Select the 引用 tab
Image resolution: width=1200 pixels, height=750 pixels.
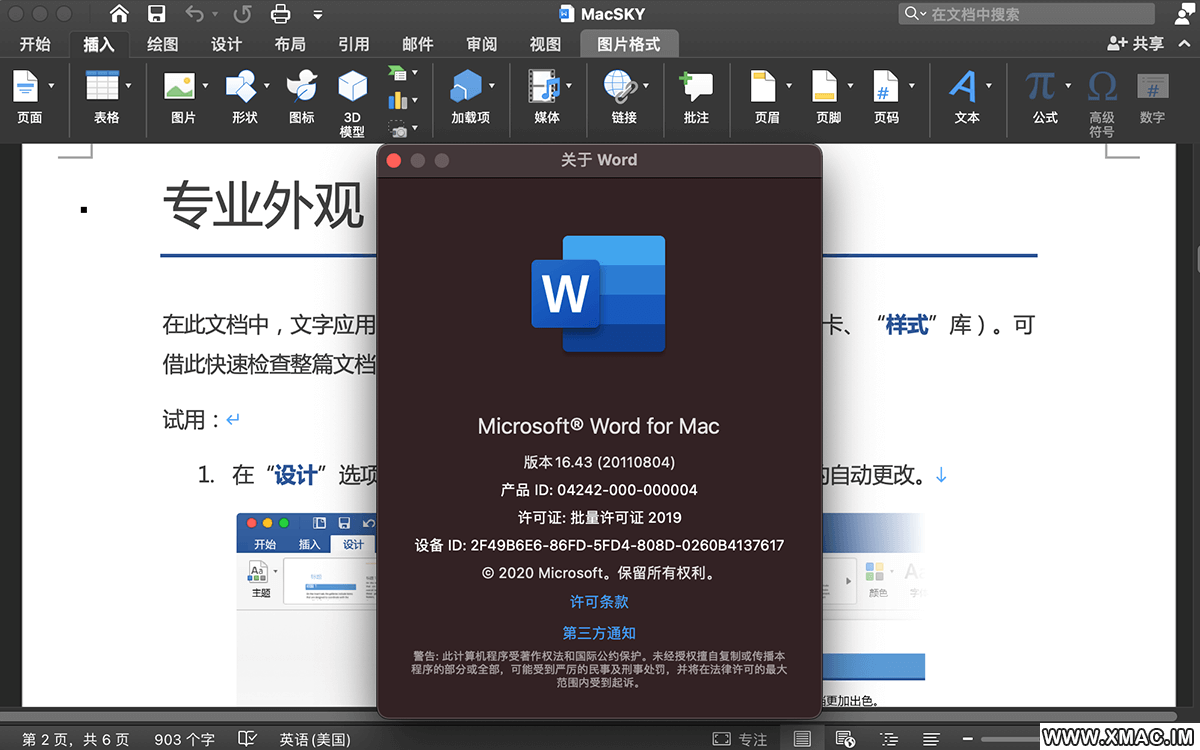[x=354, y=44]
